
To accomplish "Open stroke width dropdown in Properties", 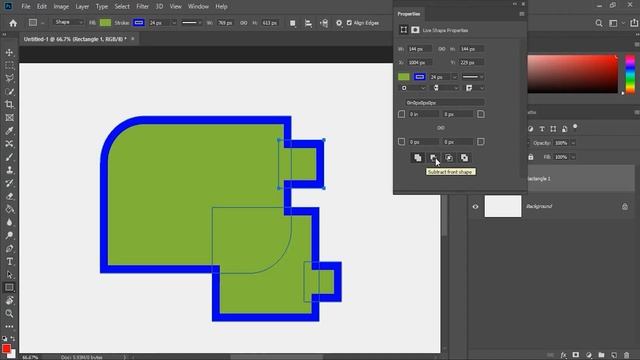I will click(x=454, y=77).
